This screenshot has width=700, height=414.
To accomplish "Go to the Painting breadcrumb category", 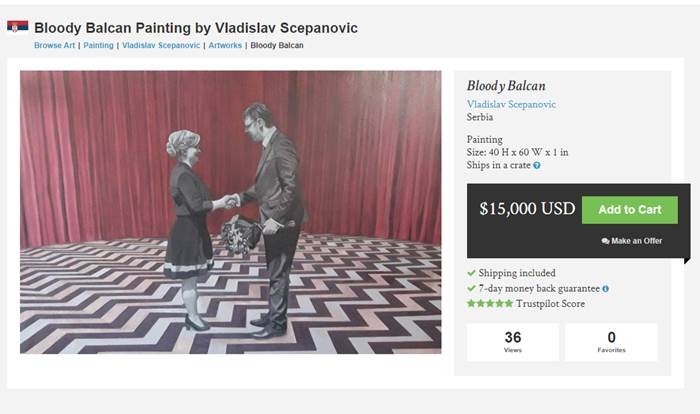I will pyautogui.click(x=98, y=45).
